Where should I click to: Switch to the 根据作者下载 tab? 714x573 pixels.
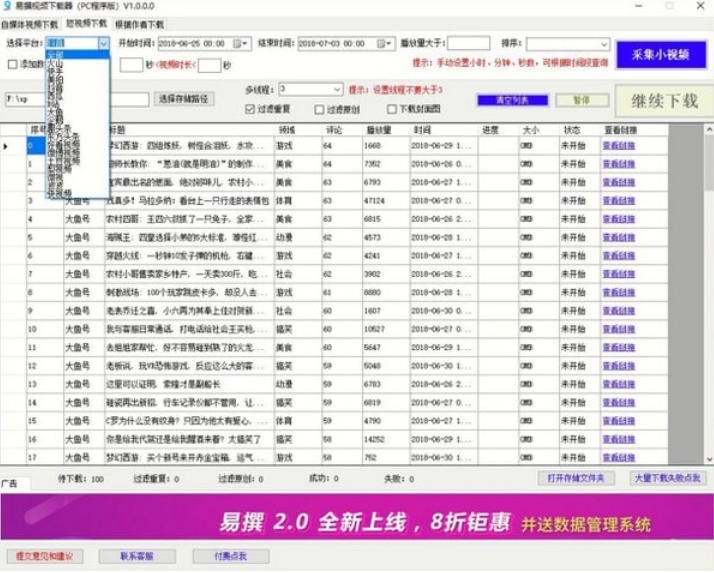[x=140, y=22]
